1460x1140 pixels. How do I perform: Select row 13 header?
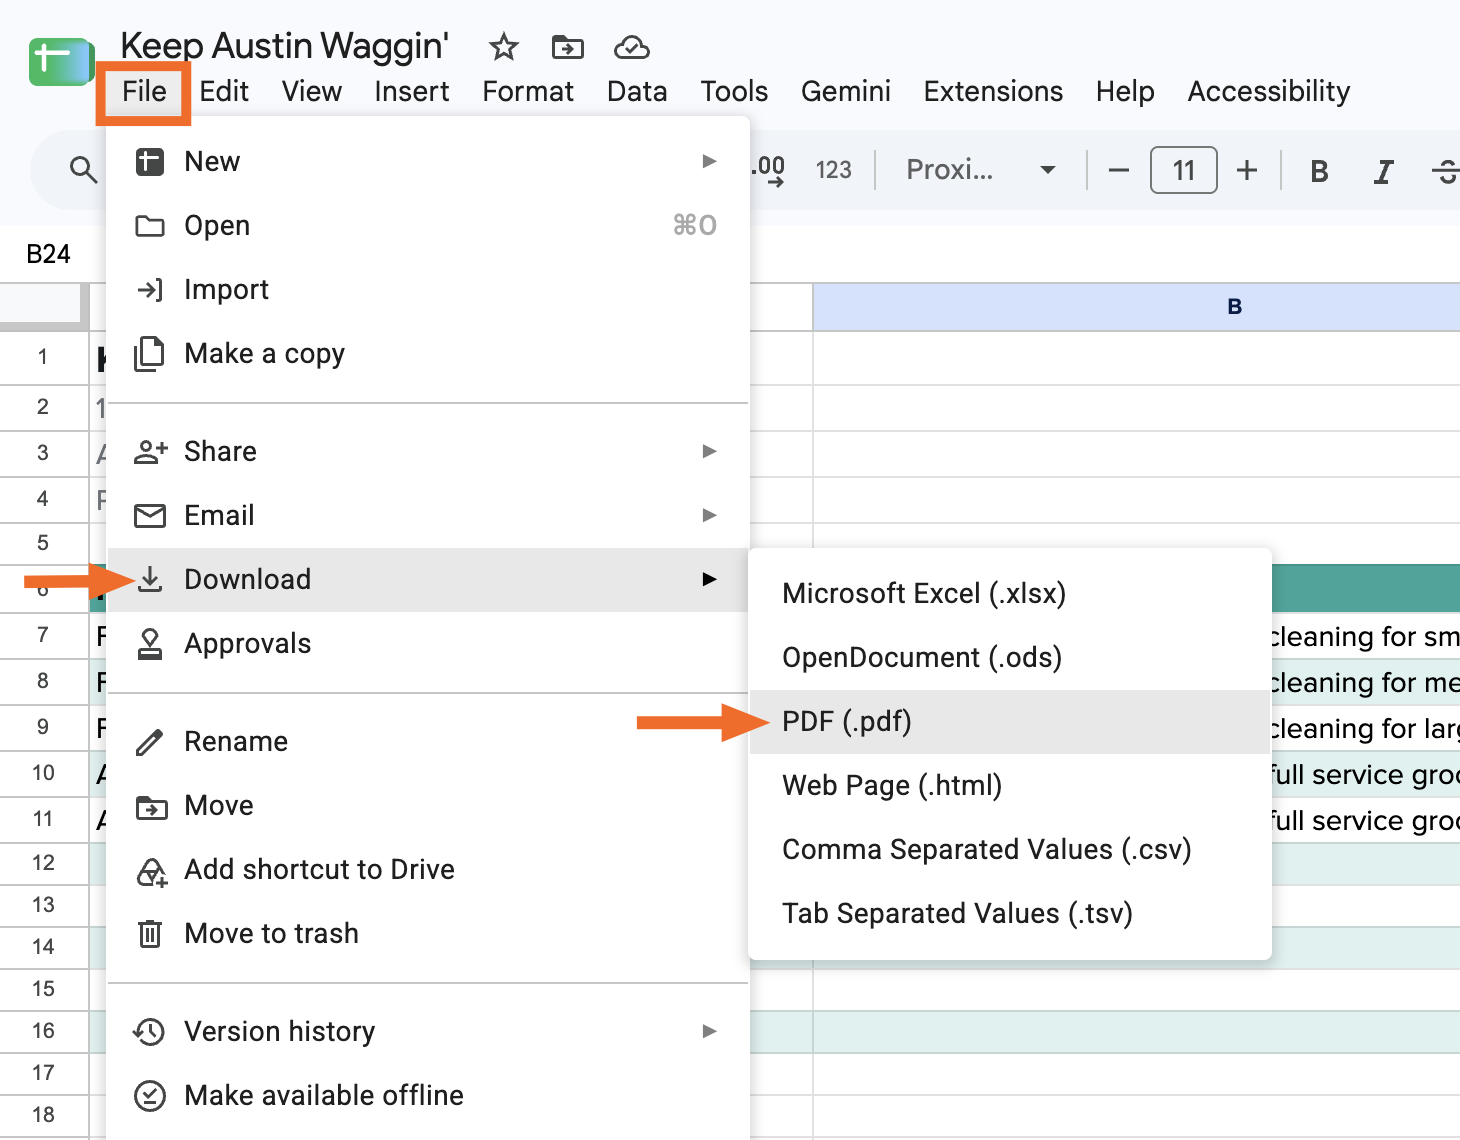pos(43,905)
